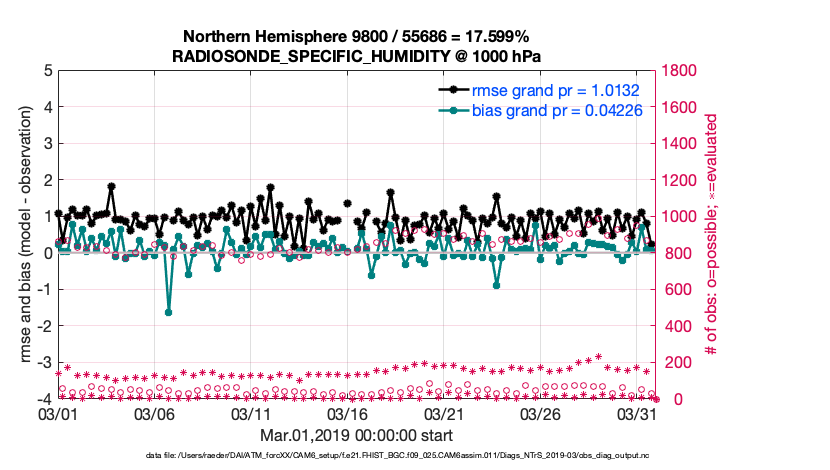Click the 1000 tick on right axis
The height and width of the screenshot is (470, 830).
pyautogui.click(x=680, y=217)
